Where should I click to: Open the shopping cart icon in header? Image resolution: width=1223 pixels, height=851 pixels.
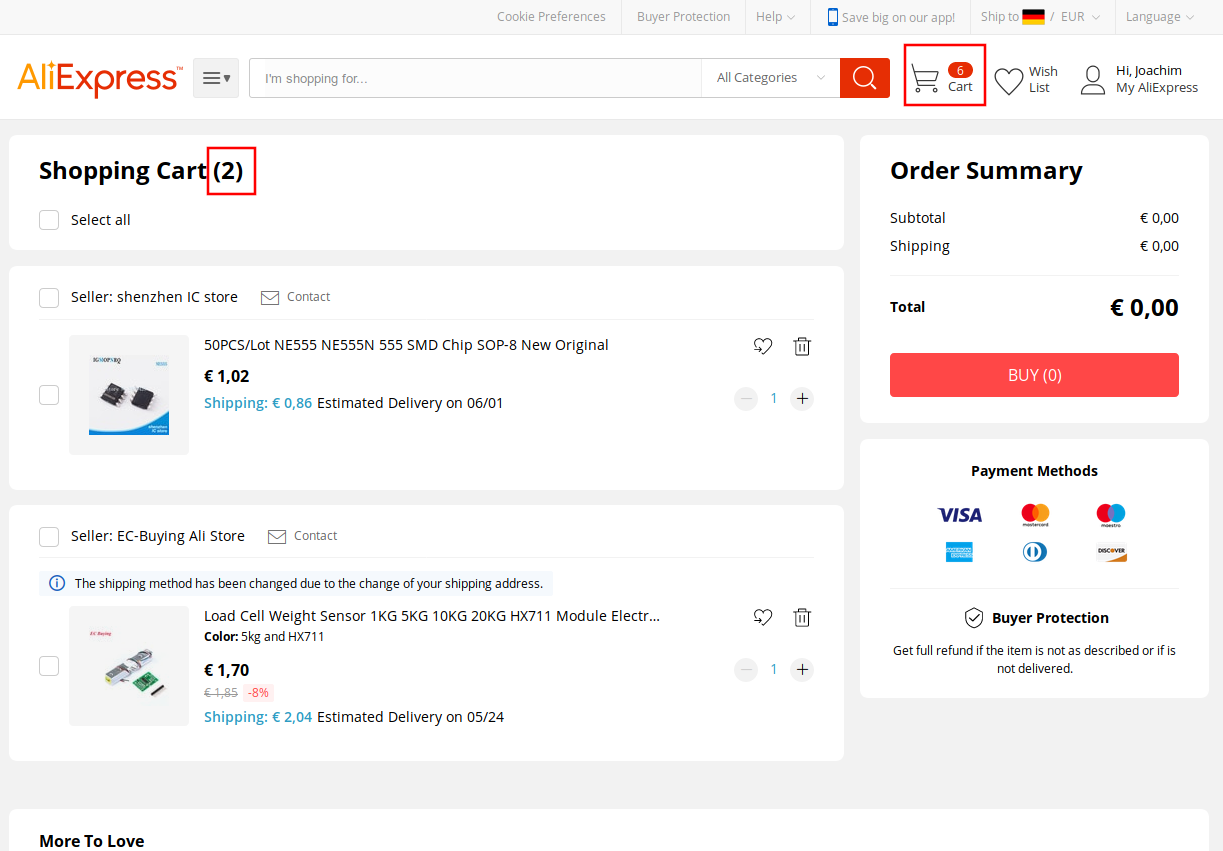coord(925,79)
